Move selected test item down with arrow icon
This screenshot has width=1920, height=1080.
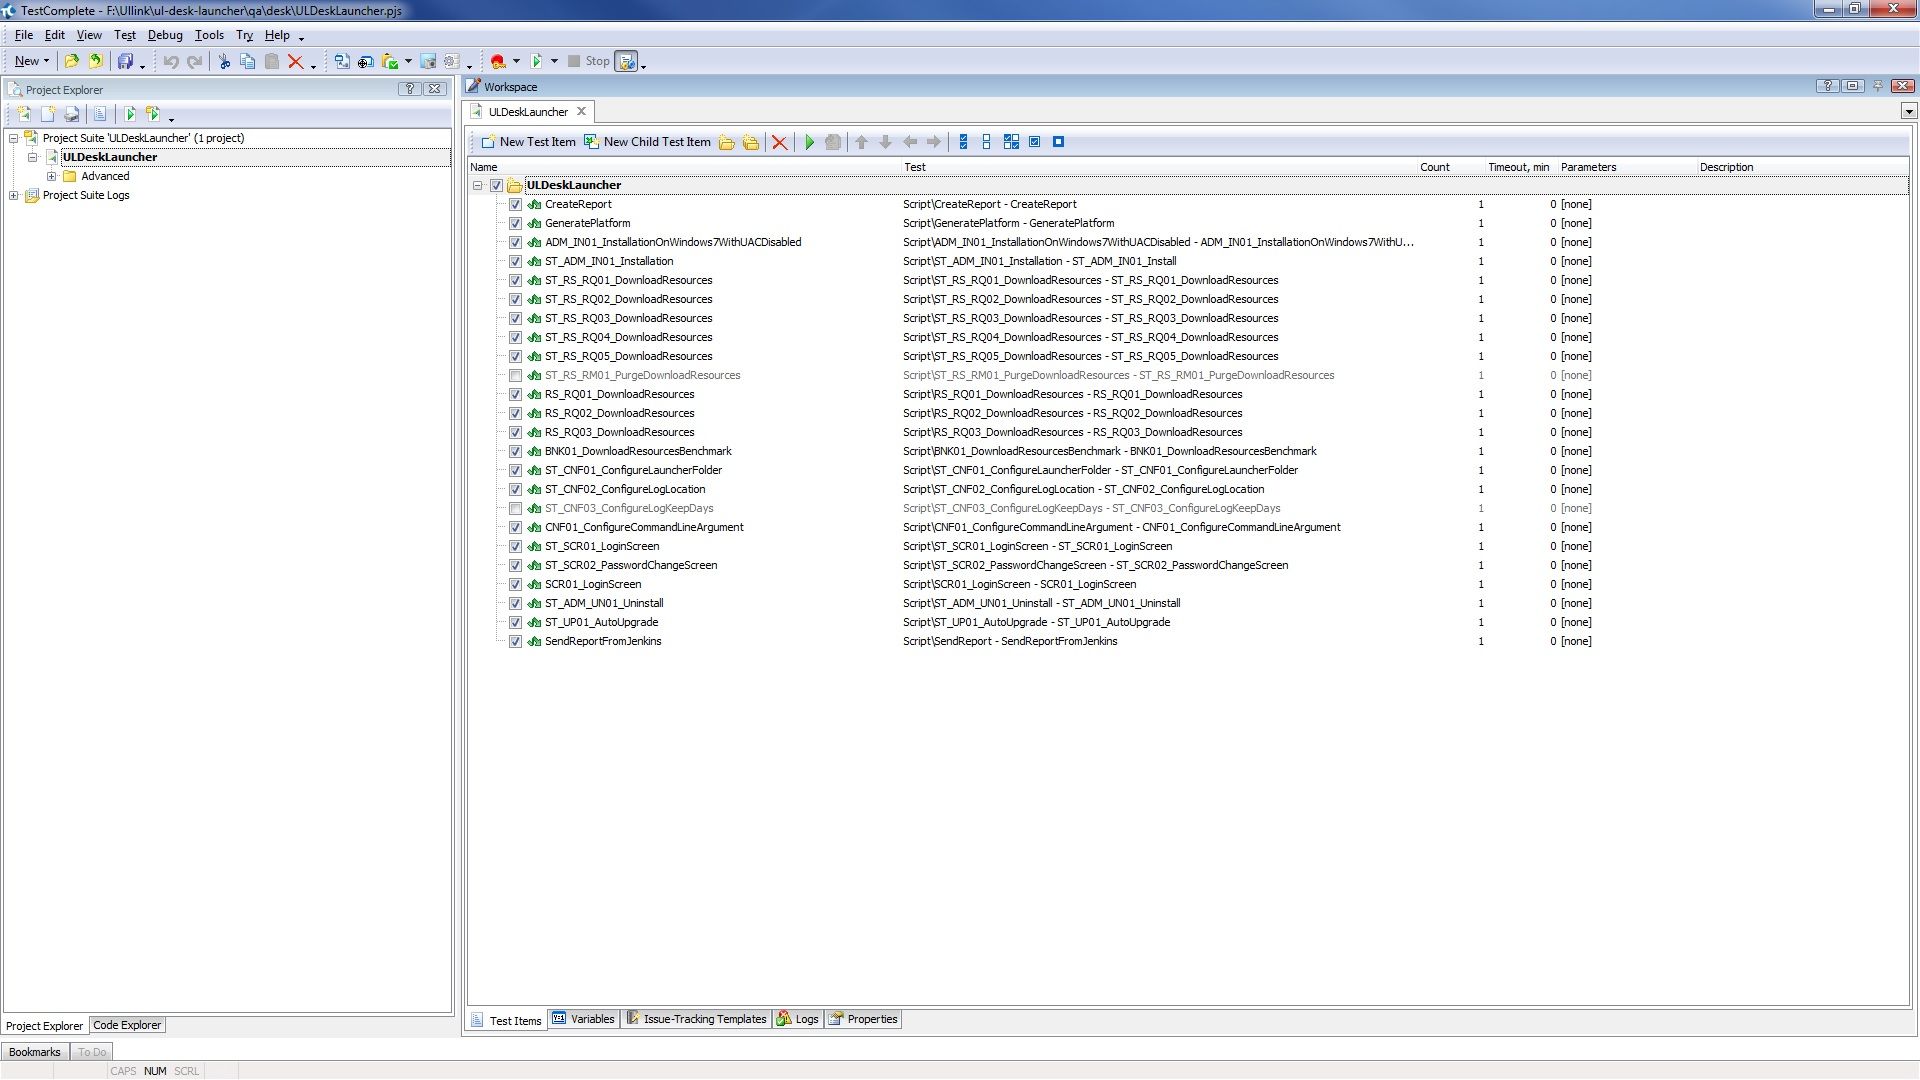pyautogui.click(x=886, y=142)
